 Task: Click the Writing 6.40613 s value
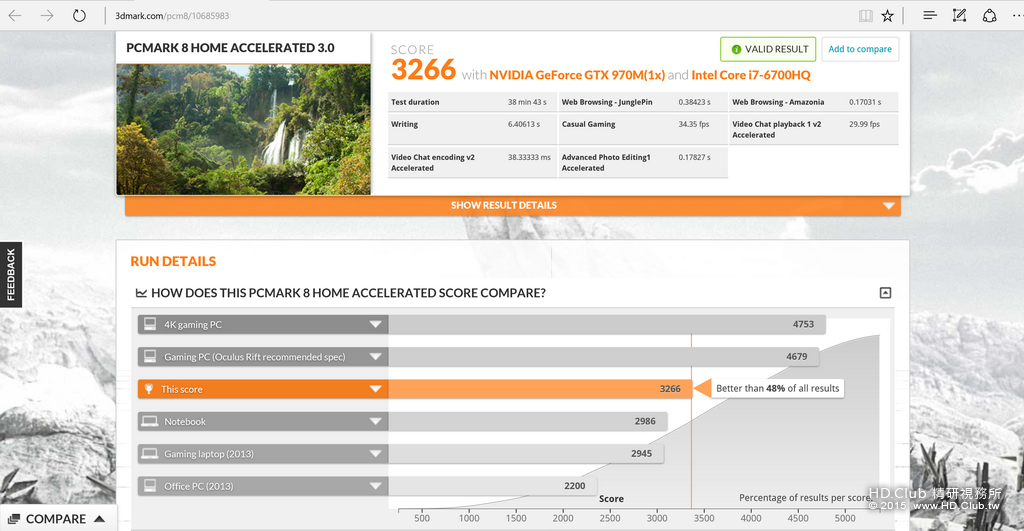tap(524, 124)
